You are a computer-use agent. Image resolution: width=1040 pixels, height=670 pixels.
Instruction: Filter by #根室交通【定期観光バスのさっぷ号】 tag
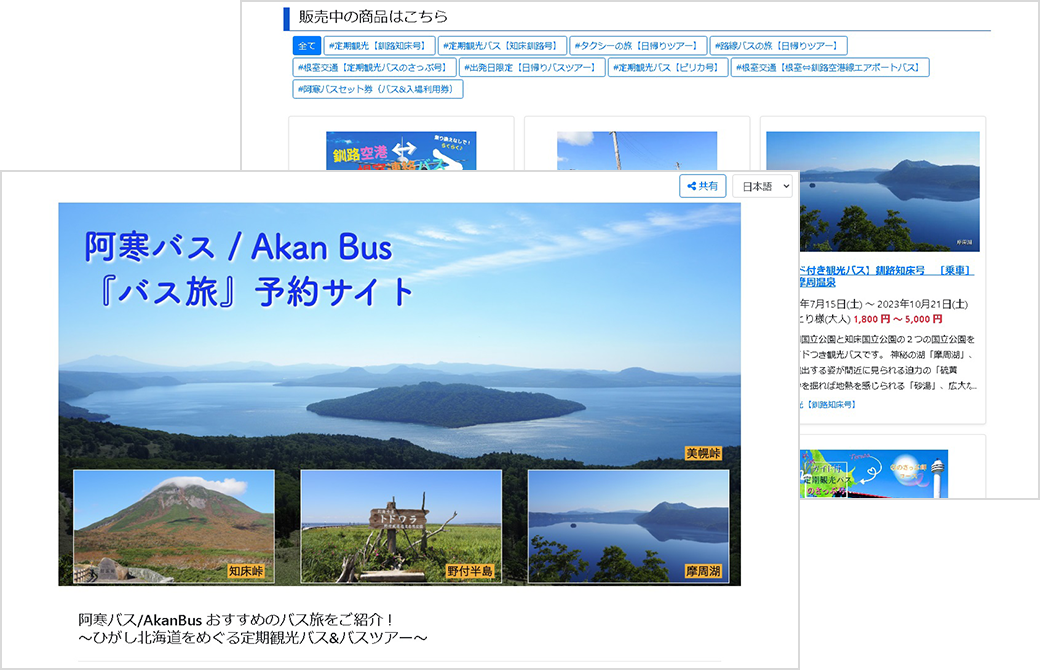375,68
